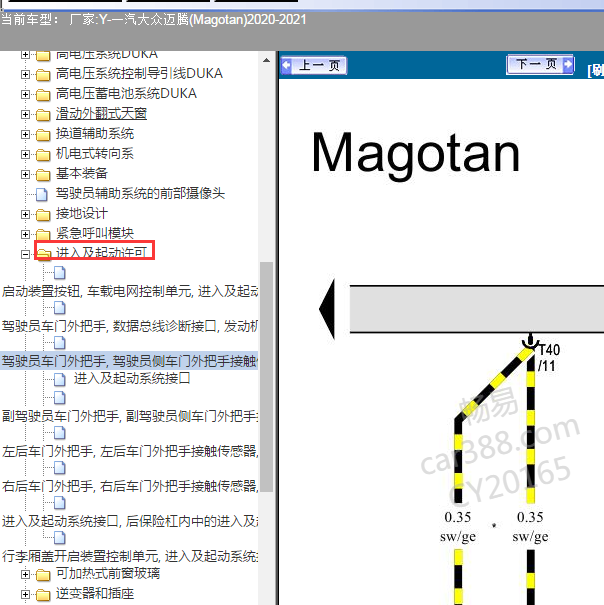Image resolution: width=604 pixels, height=605 pixels.
Task: Go to previous page with 上一页 button
Action: click(x=314, y=65)
